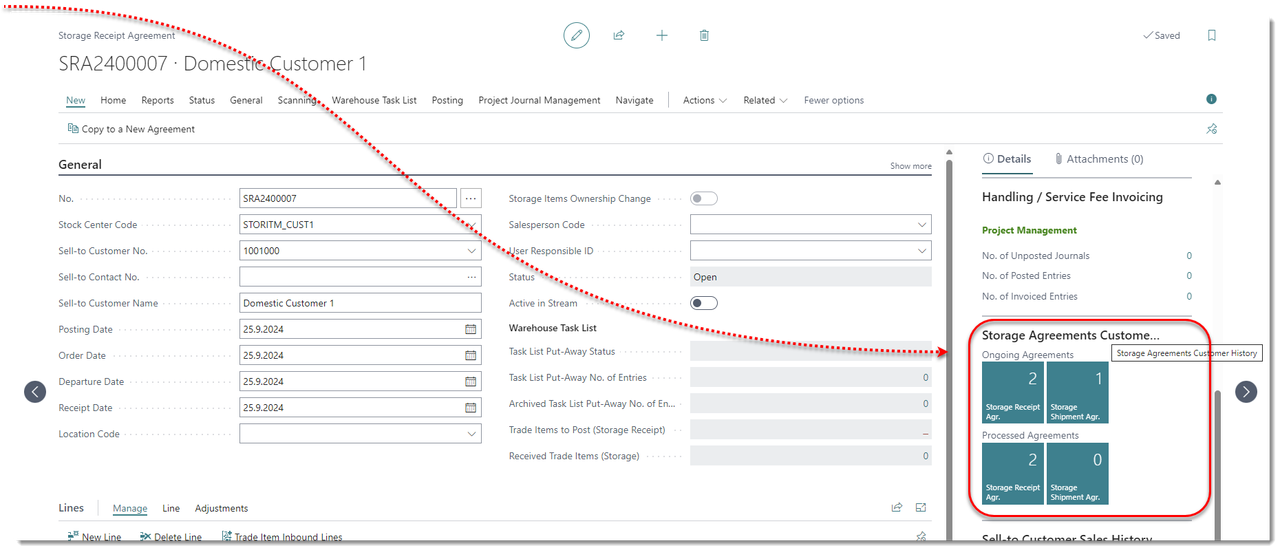Viewport: 1280px width, 551px height.
Task: Open the Actions dropdown menu
Action: click(x=704, y=100)
